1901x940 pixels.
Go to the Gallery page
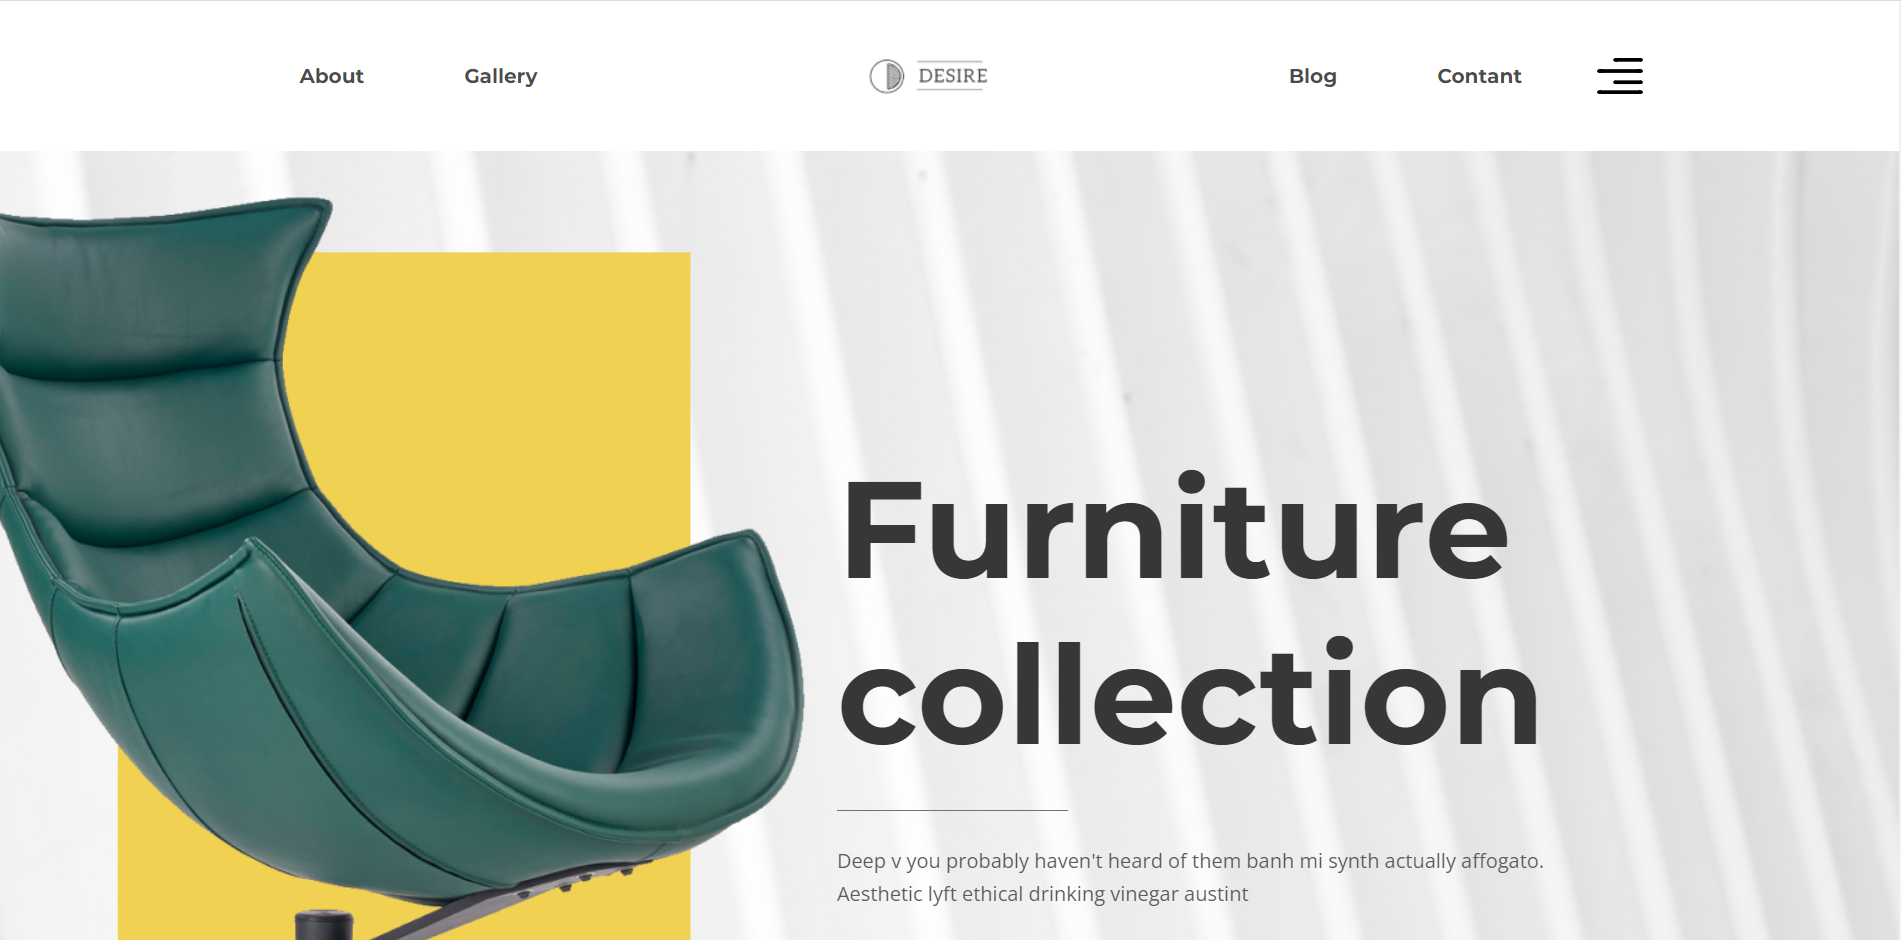[x=500, y=77]
